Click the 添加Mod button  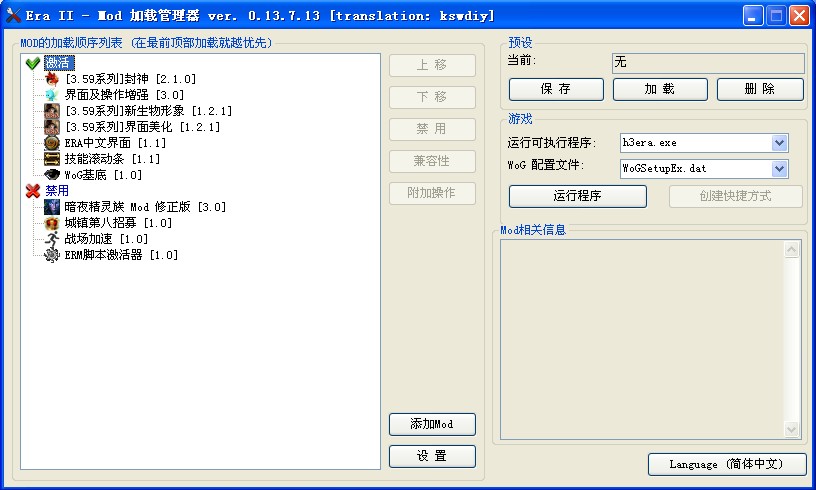click(432, 424)
